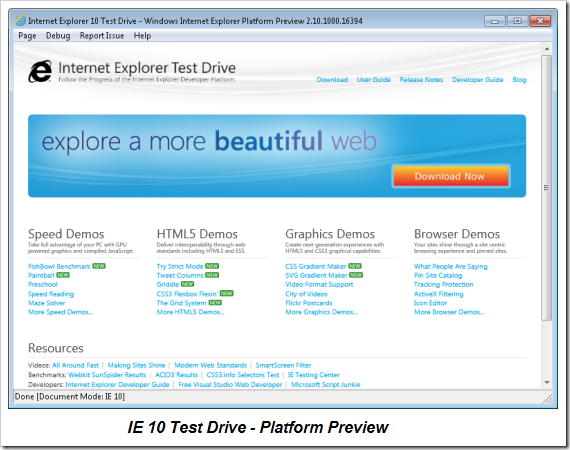Open CSS3.info Selectors Test link
Screen dimensions: 570x450
pyautogui.click(x=243, y=375)
